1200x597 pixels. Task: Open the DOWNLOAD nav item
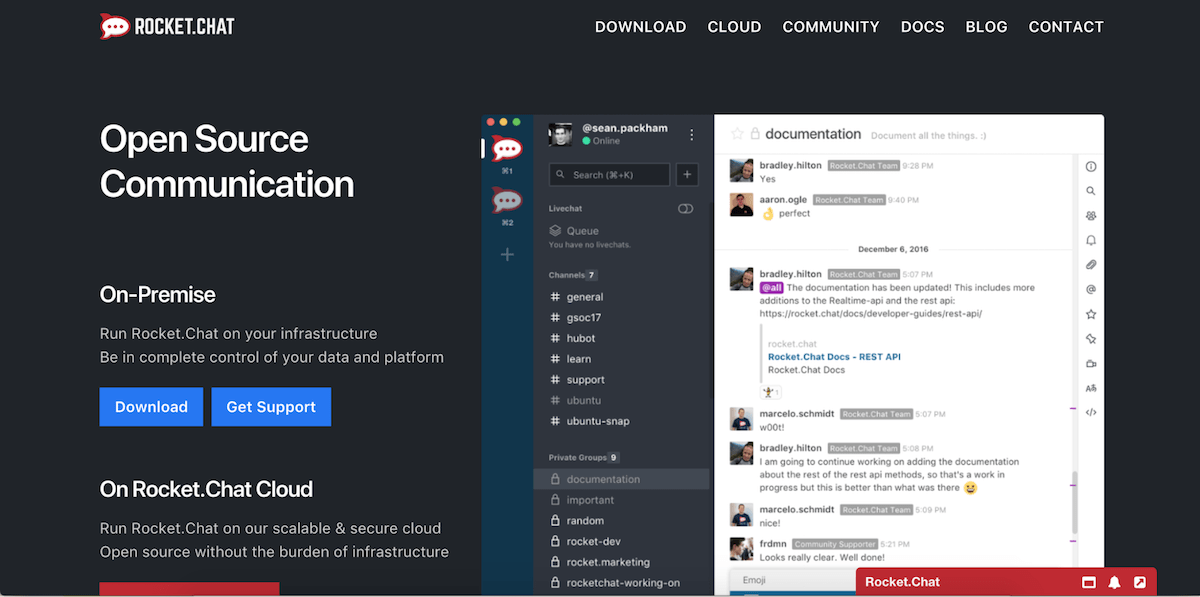(x=640, y=27)
